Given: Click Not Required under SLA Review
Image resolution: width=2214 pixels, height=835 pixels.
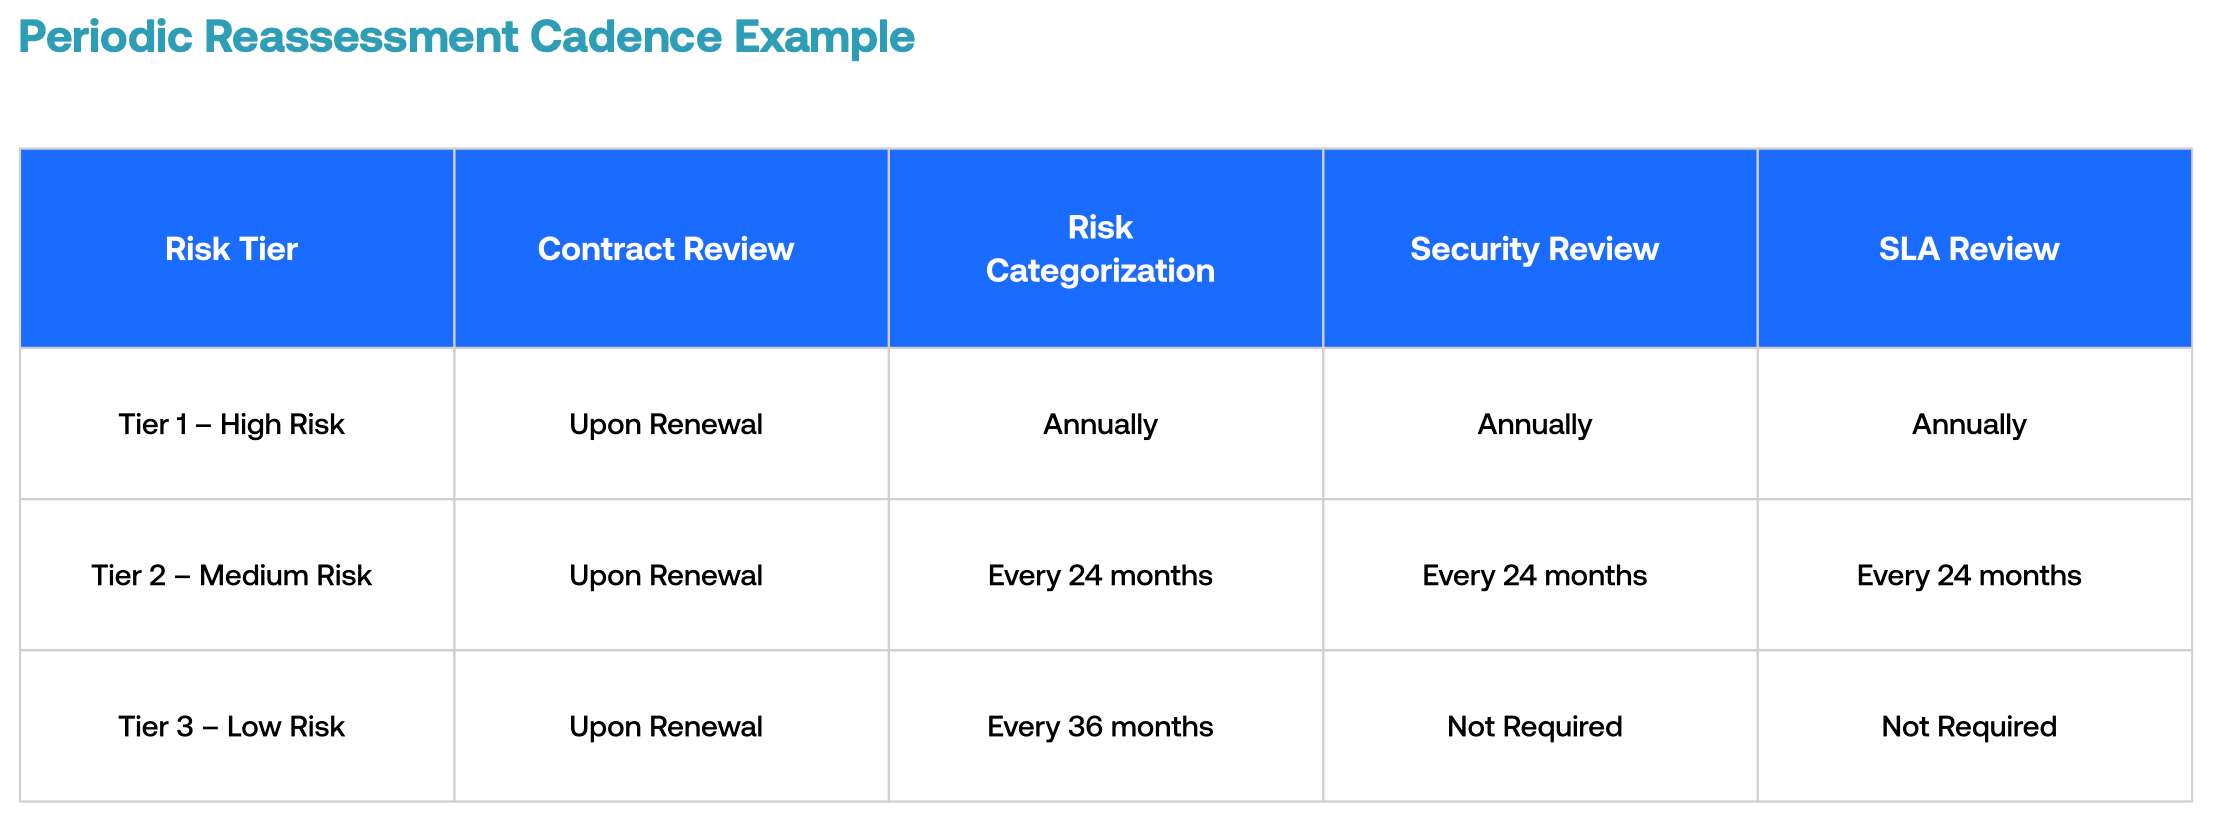Looking at the screenshot, I should coord(1969,726).
